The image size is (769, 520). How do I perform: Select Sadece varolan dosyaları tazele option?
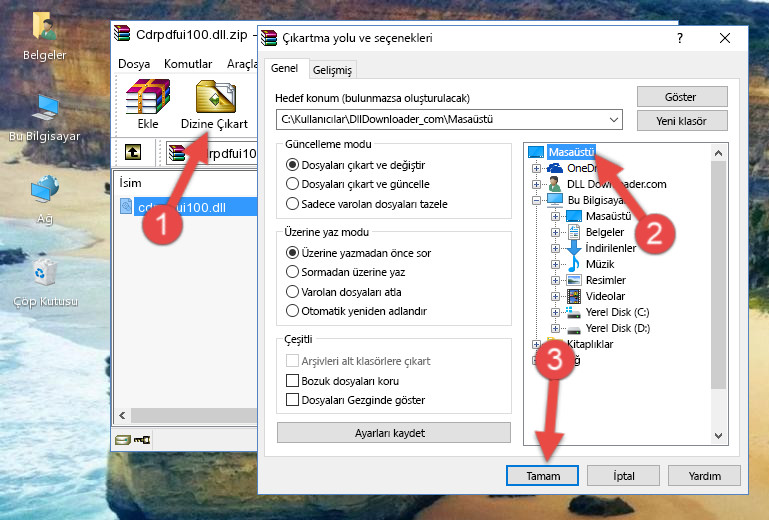click(x=292, y=204)
